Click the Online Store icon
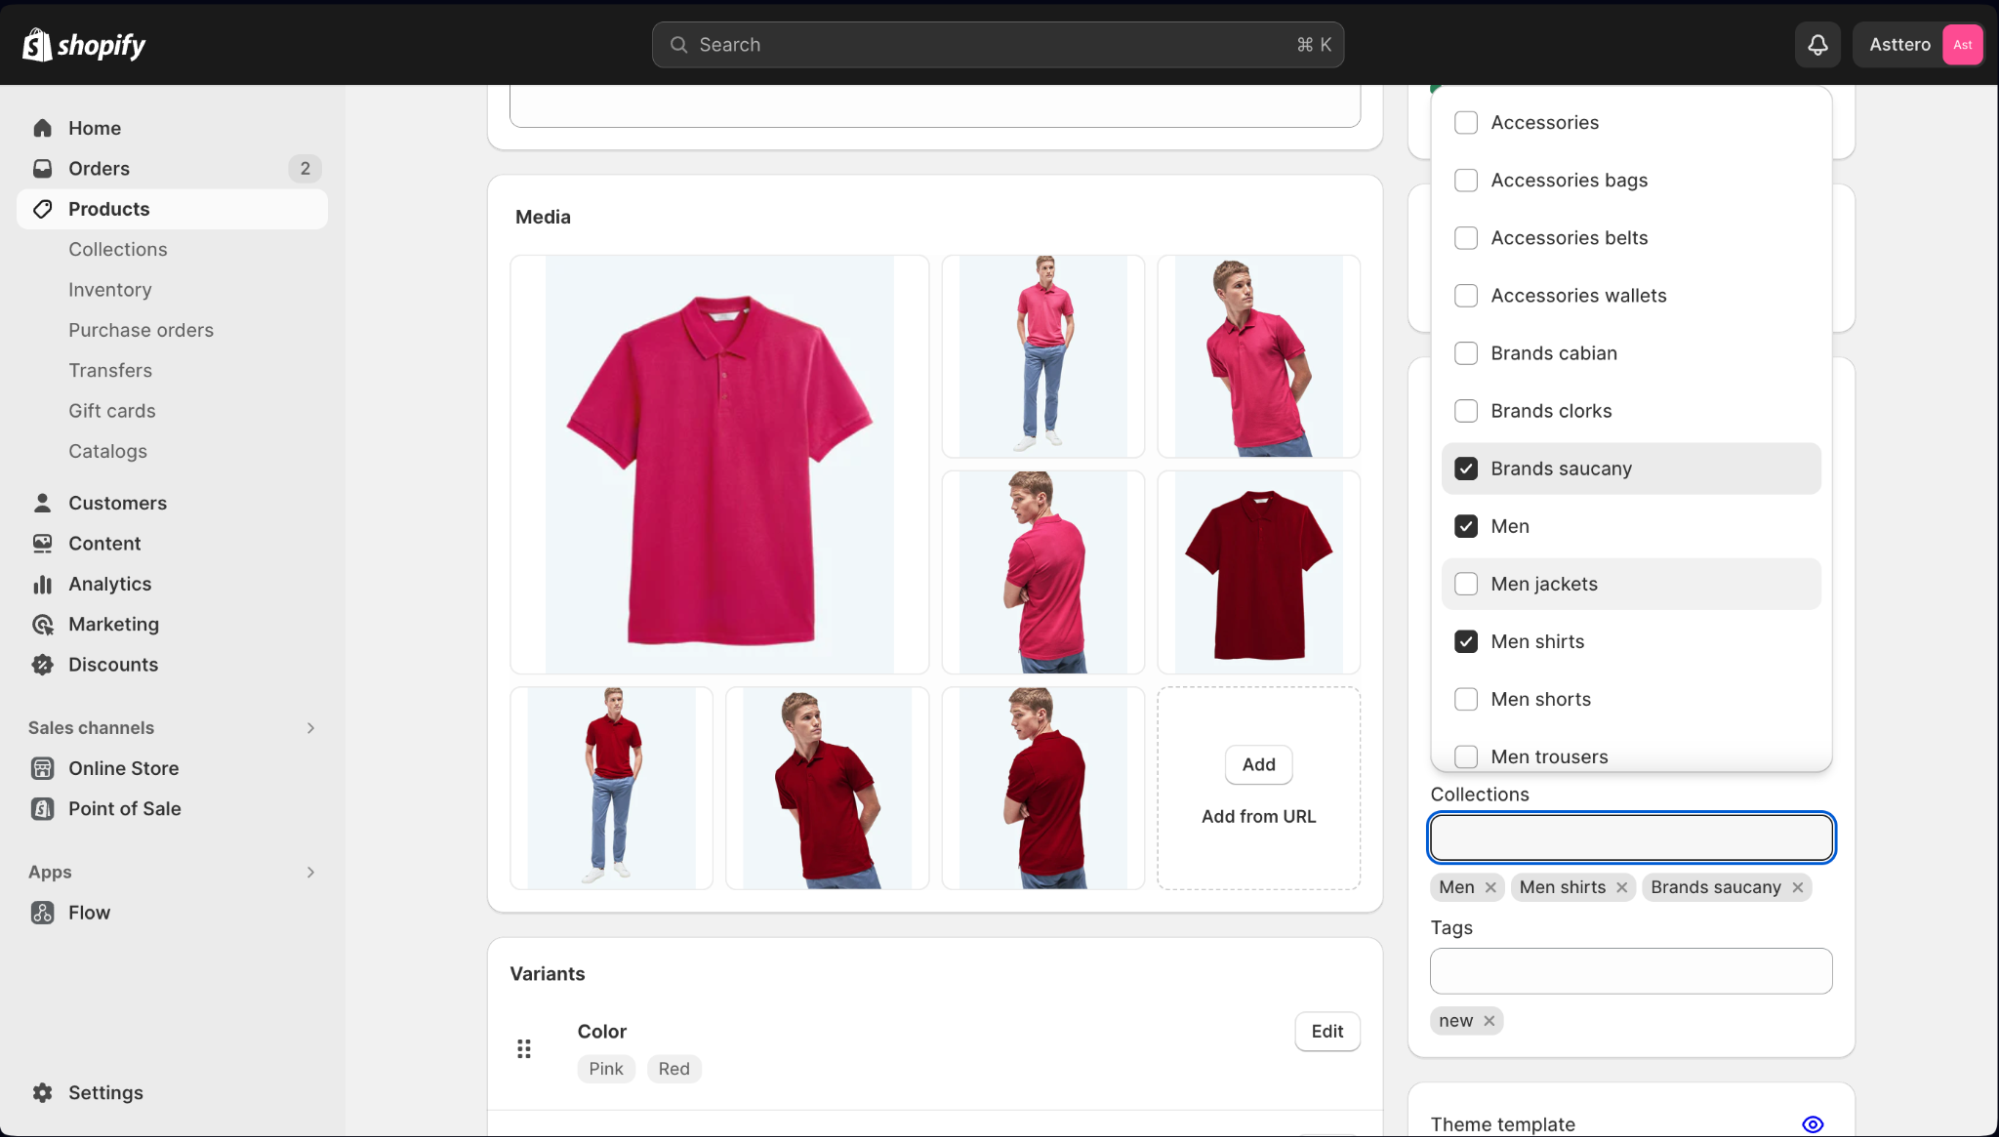Screen dimensions: 1999x1138 pyautogui.click(x=42, y=768)
